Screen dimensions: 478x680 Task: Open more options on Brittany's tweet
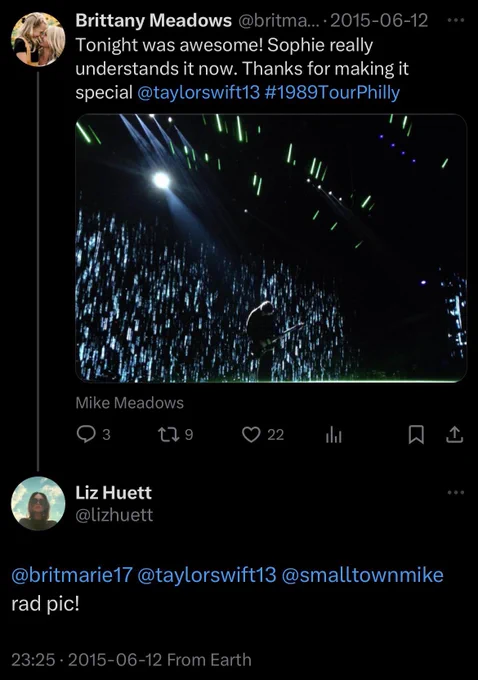click(456, 20)
